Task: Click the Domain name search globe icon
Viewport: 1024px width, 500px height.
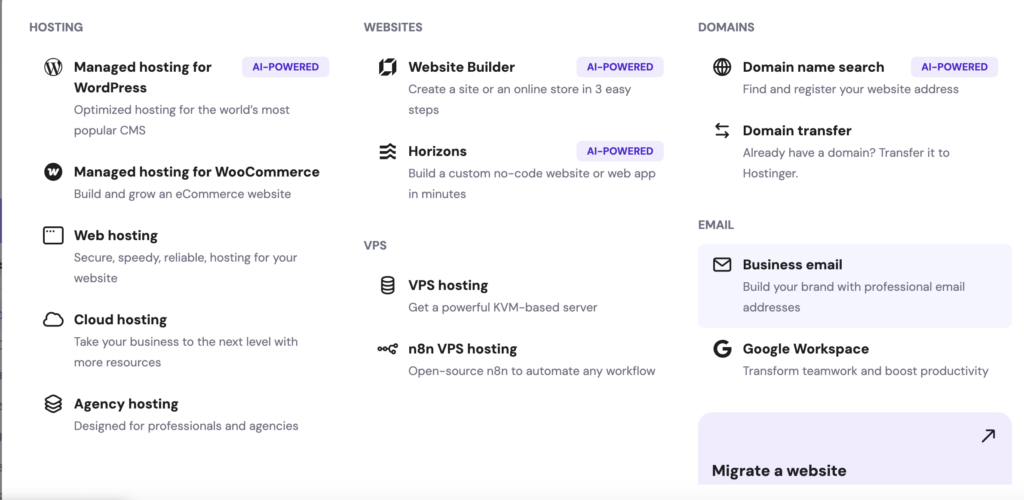Action: point(722,67)
